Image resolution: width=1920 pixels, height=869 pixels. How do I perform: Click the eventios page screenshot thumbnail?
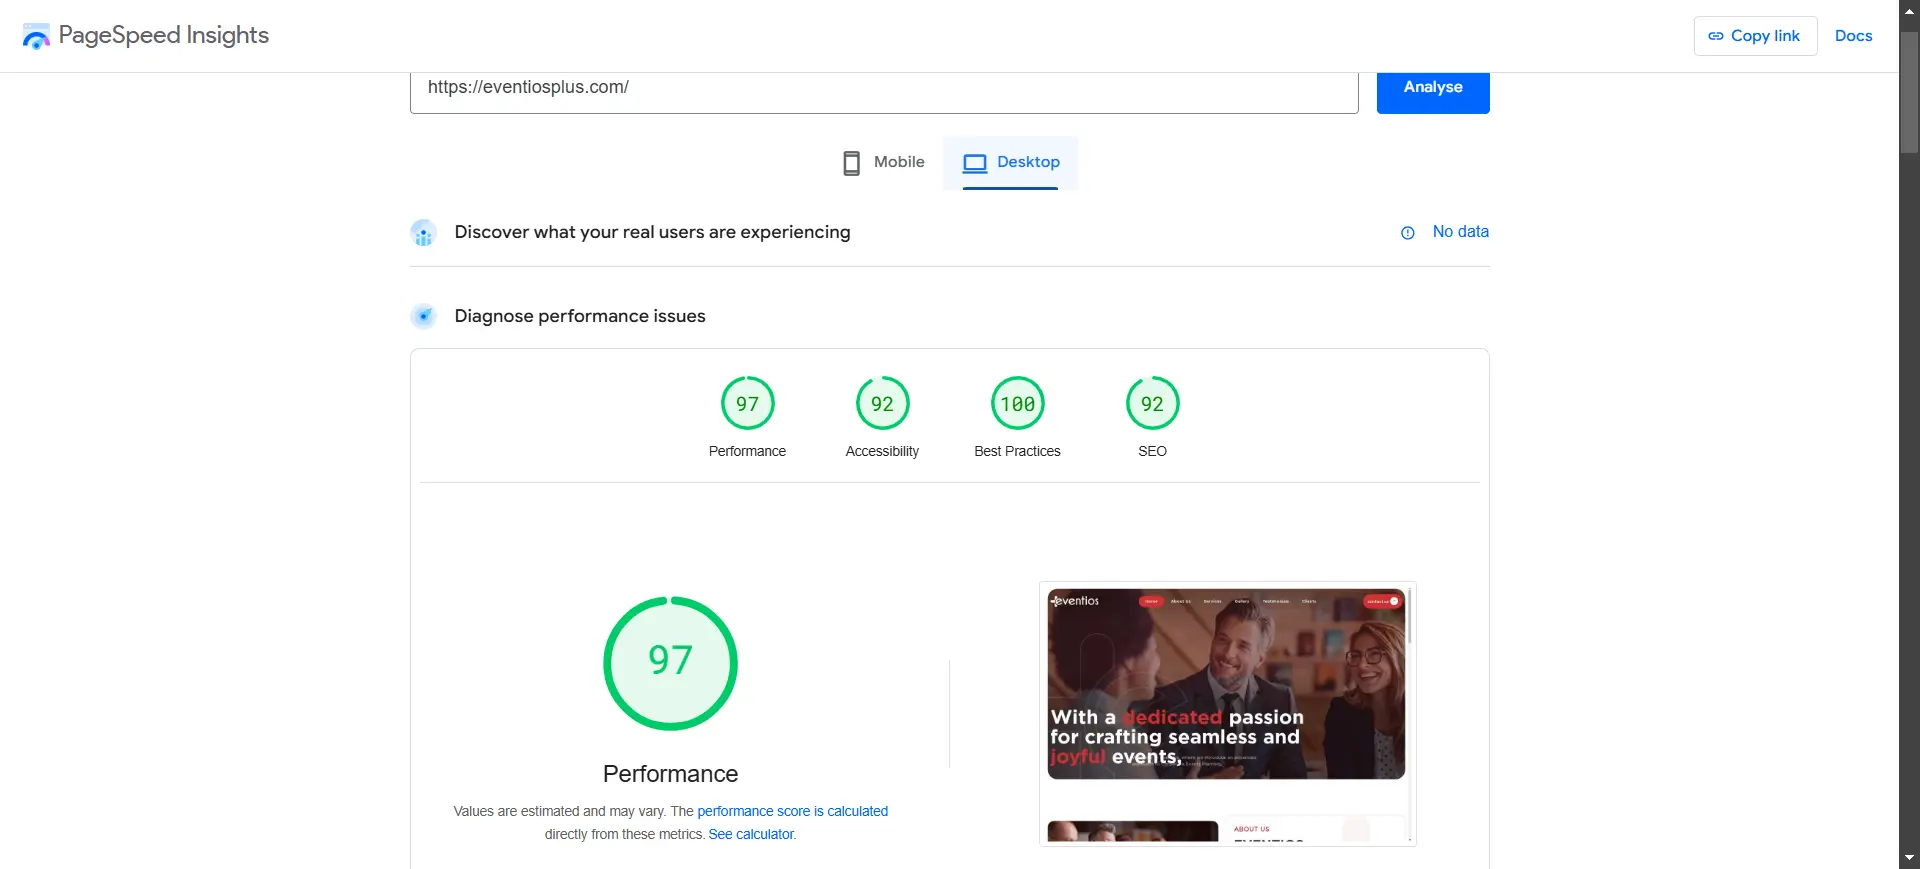(1228, 714)
